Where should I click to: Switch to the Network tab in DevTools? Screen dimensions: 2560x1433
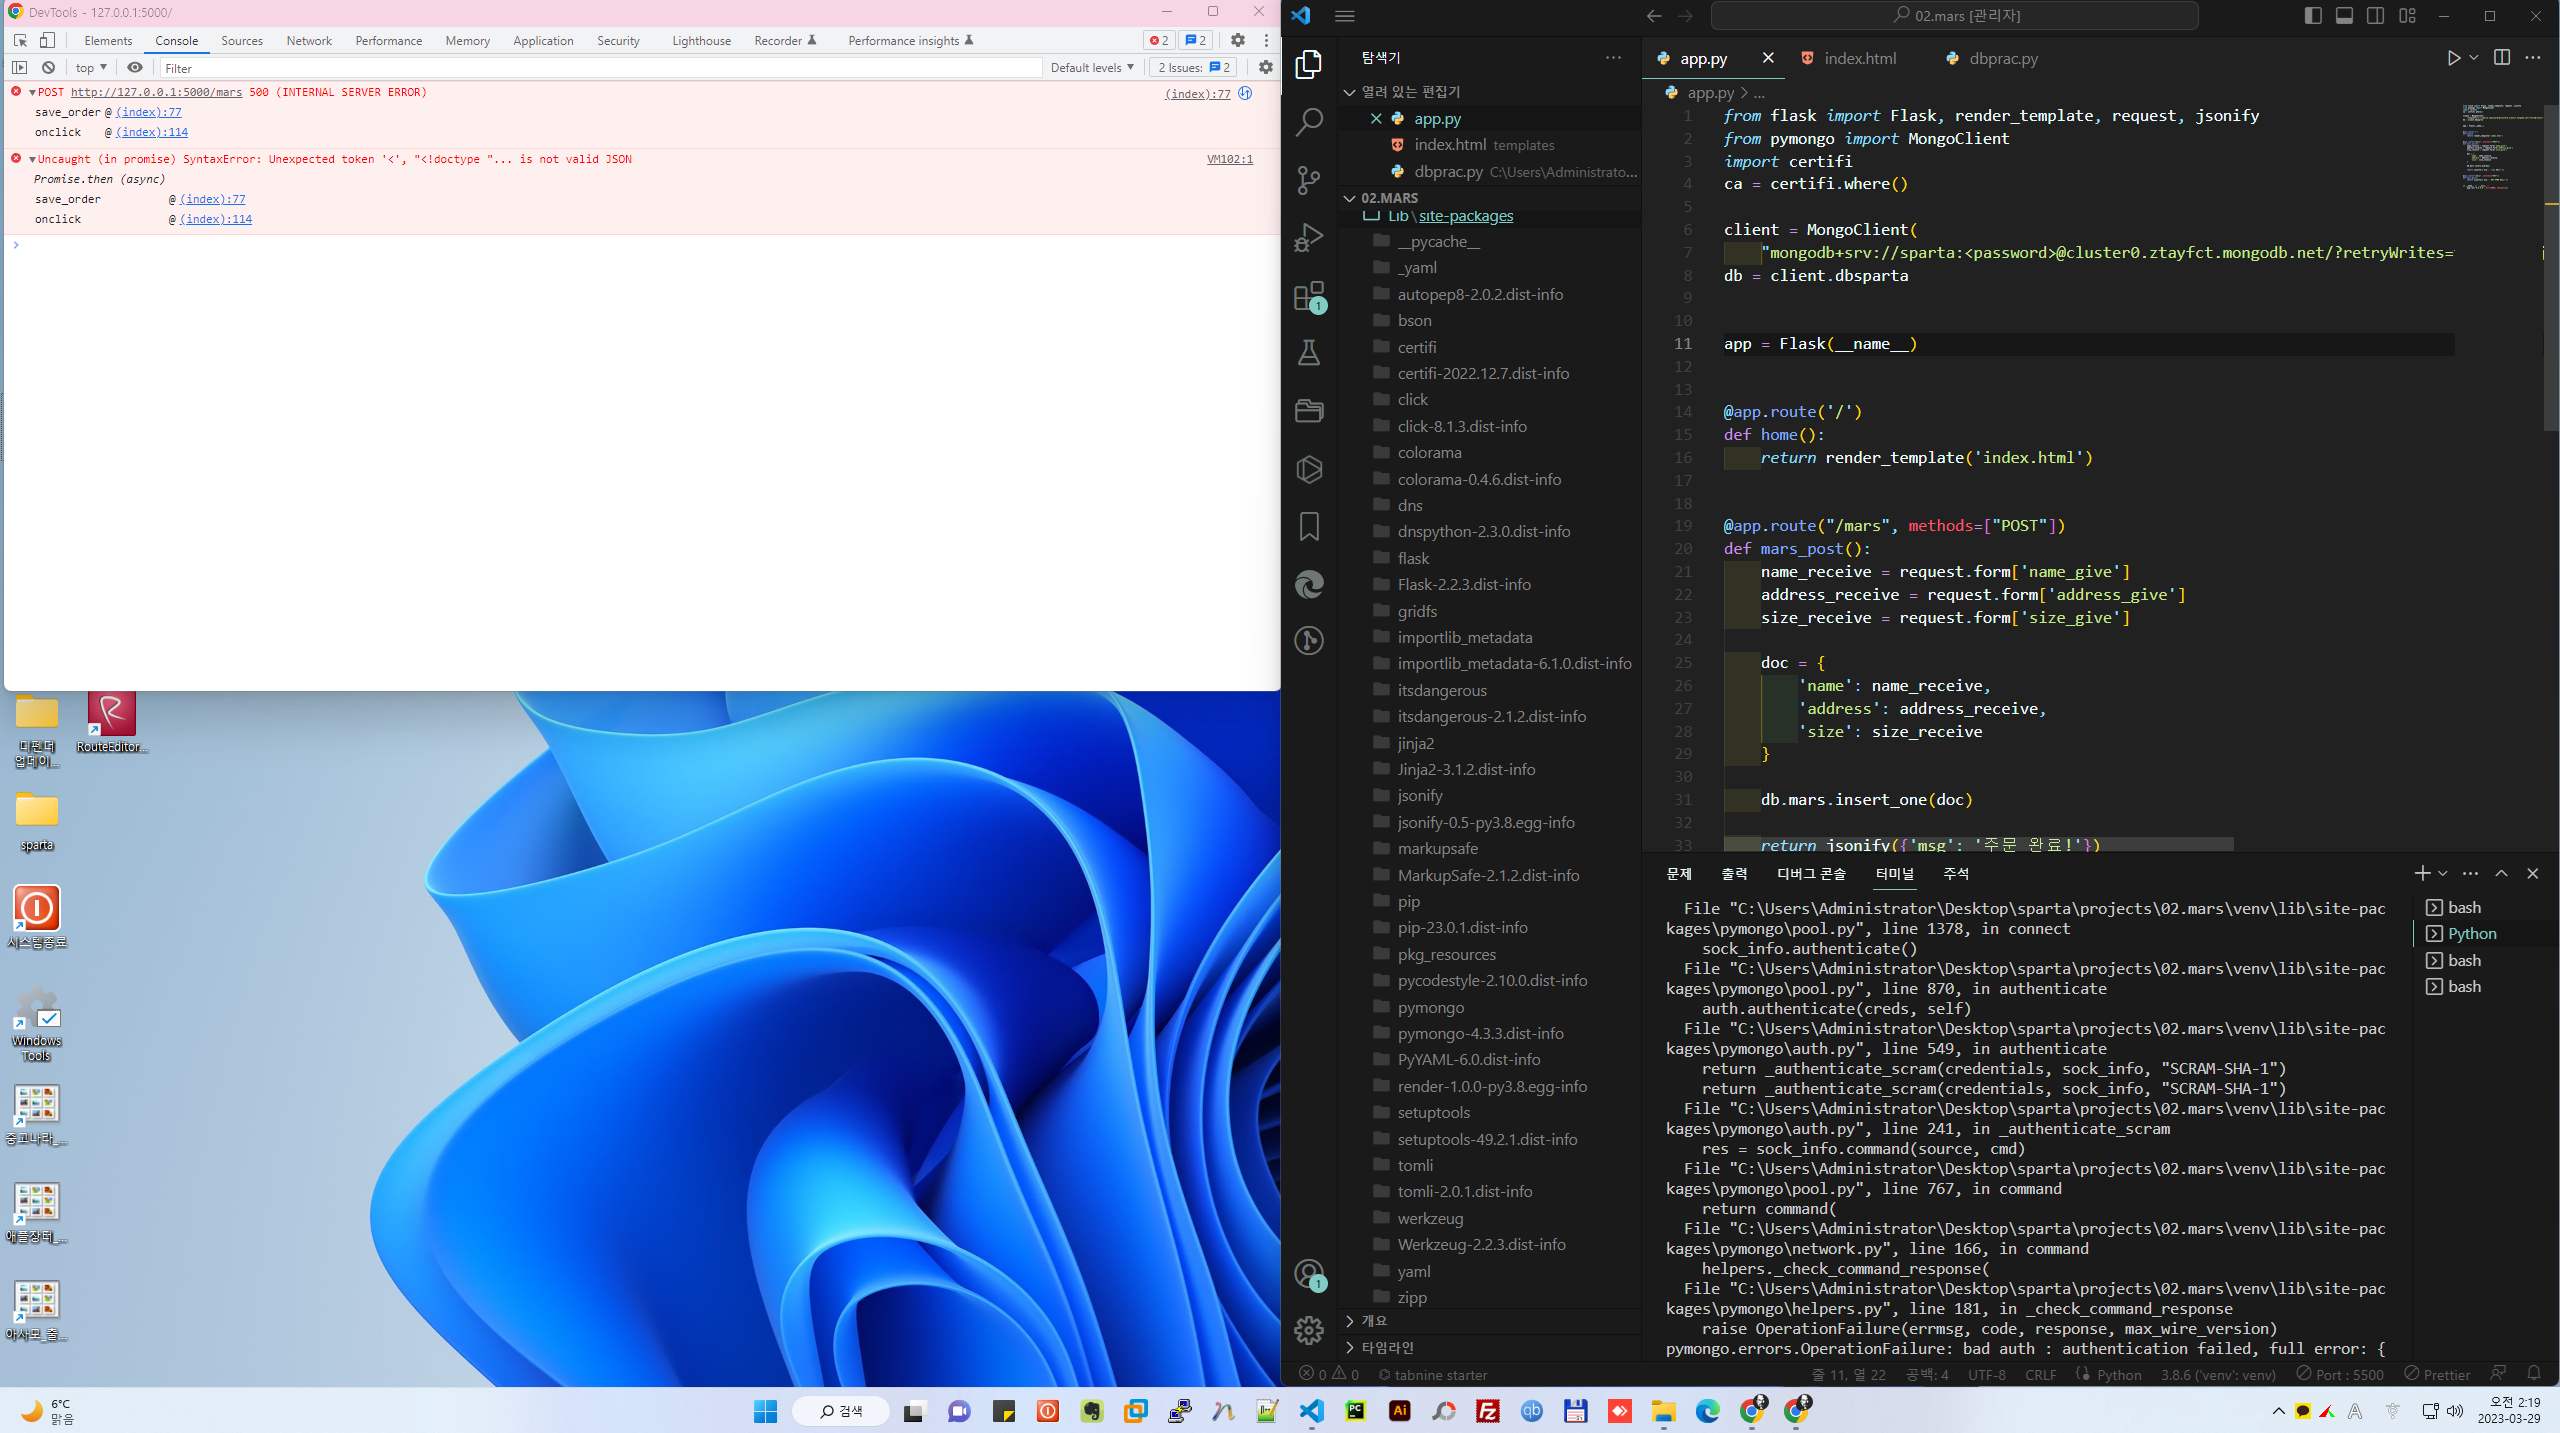click(309, 41)
